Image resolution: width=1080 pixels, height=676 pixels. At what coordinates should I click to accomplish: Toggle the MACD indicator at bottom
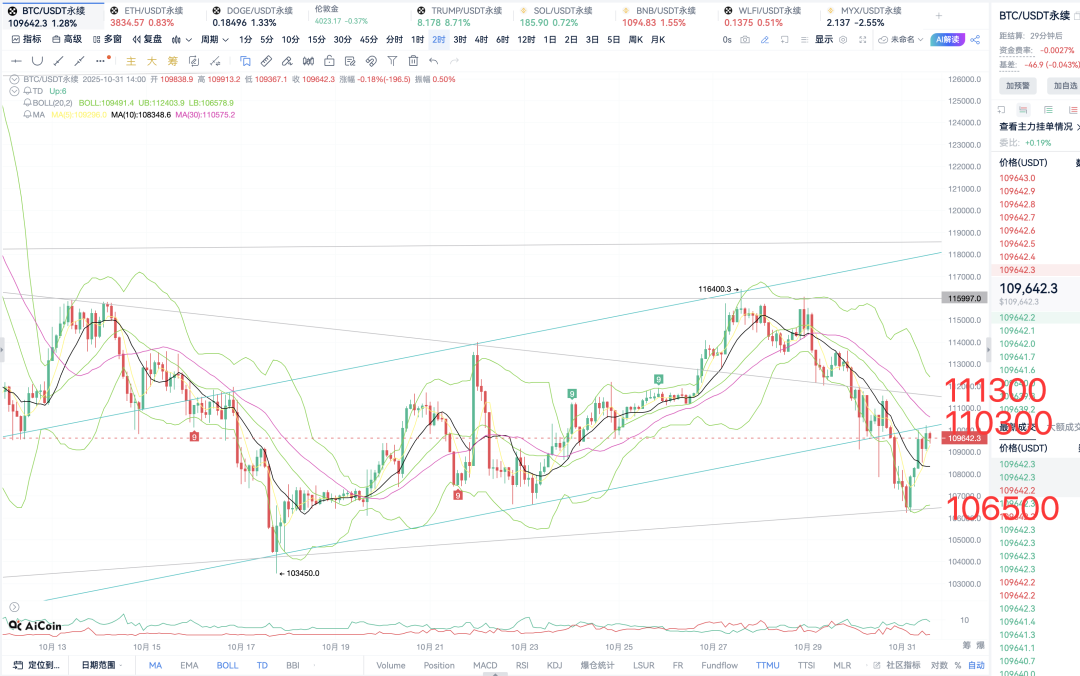click(485, 665)
